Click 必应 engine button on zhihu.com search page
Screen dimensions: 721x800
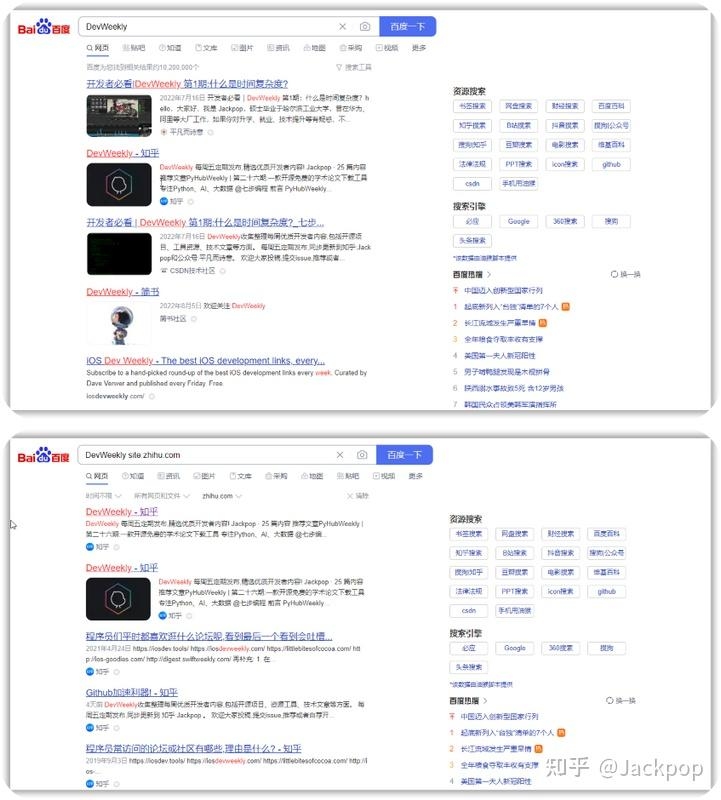pyautogui.click(x=469, y=648)
